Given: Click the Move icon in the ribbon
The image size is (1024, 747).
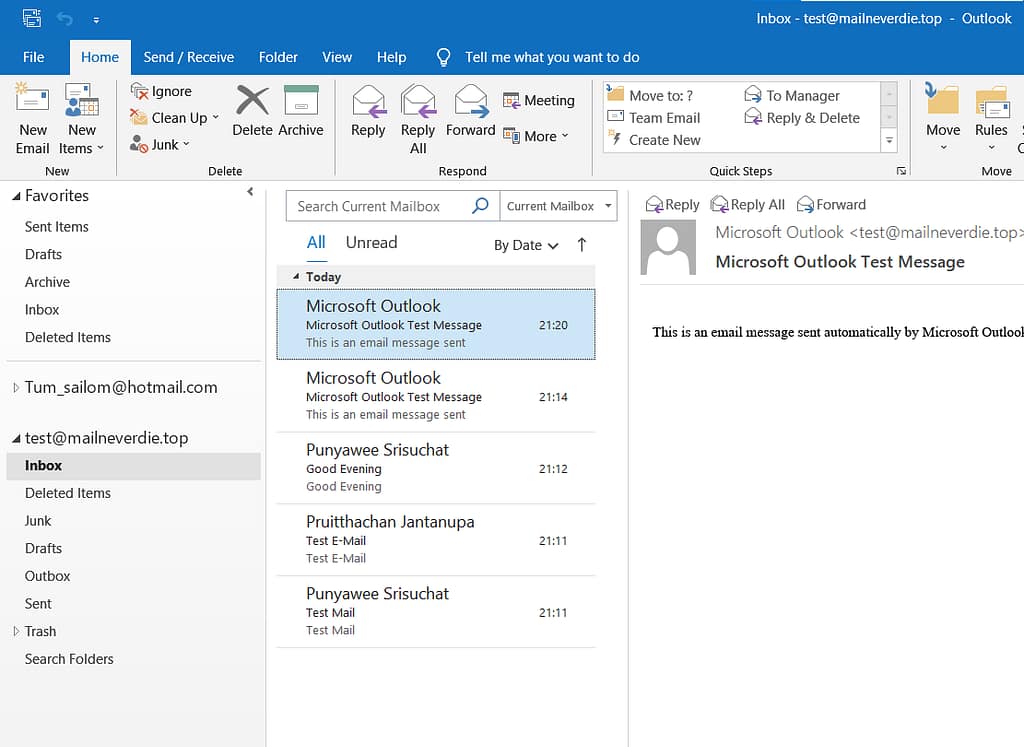Looking at the screenshot, I should pyautogui.click(x=942, y=113).
